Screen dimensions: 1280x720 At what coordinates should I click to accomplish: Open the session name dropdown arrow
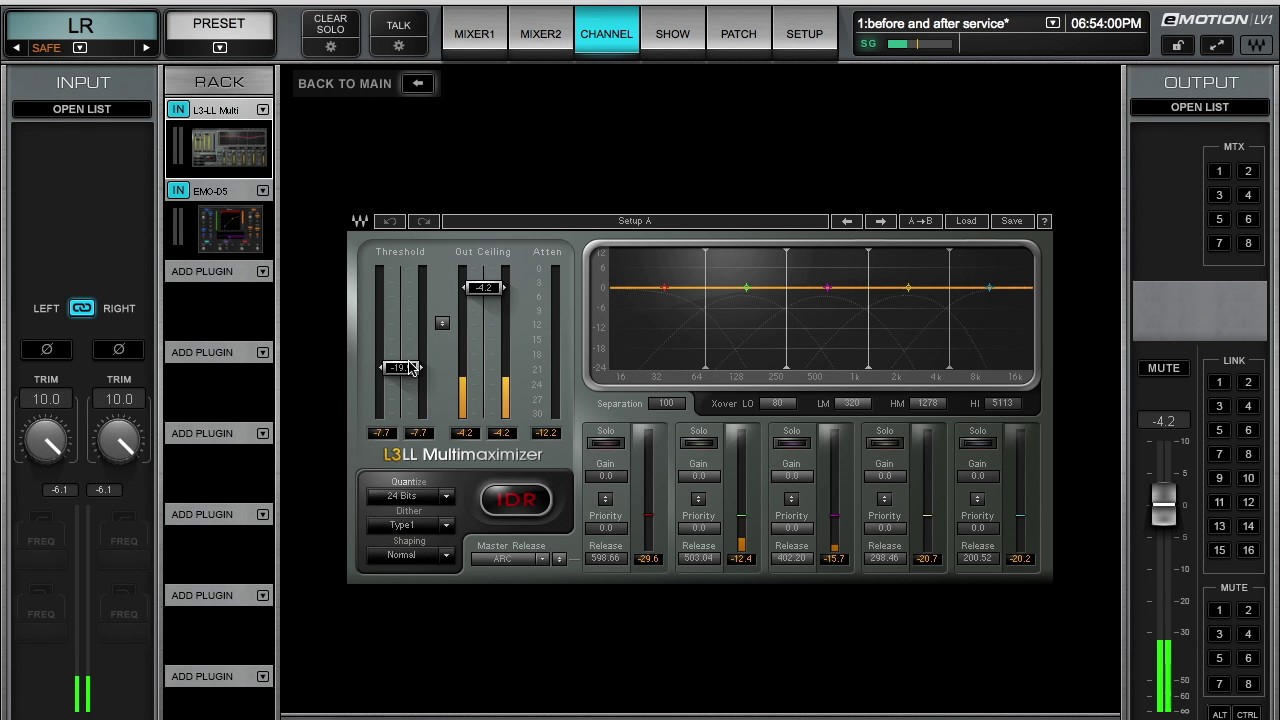point(1052,23)
